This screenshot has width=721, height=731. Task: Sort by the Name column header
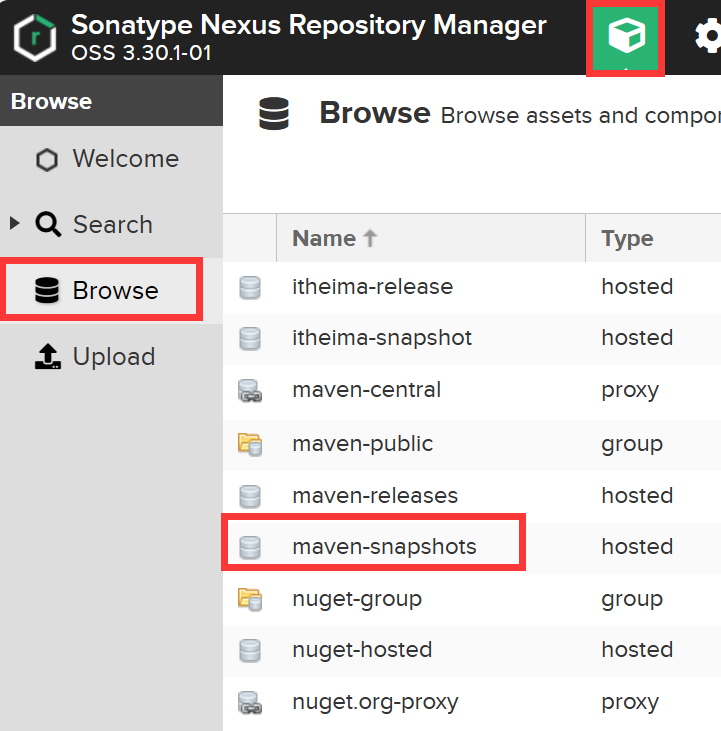[431, 238]
